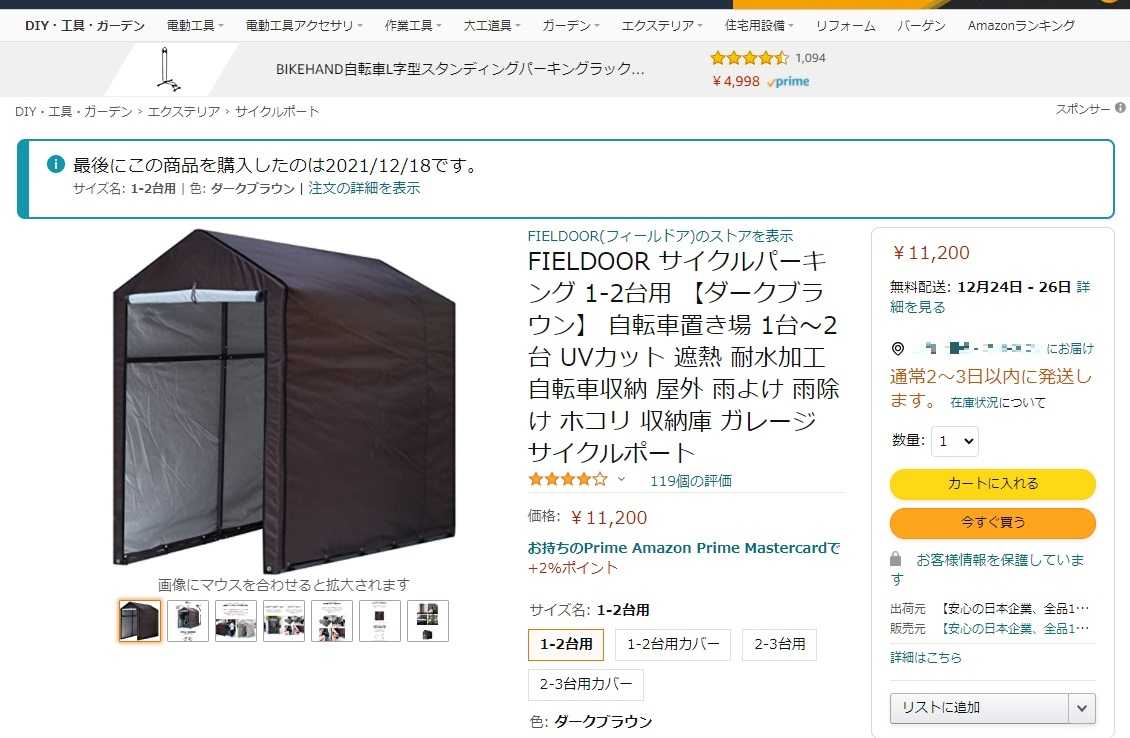The height and width of the screenshot is (738, 1130).
Task: Open the star rating breakdown chevron
Action: (x=621, y=479)
